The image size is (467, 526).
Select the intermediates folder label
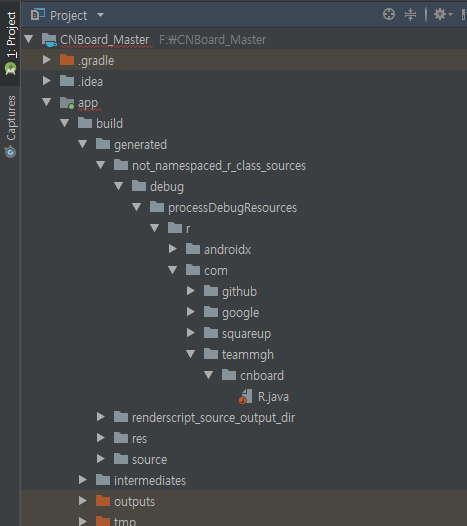pos(150,481)
